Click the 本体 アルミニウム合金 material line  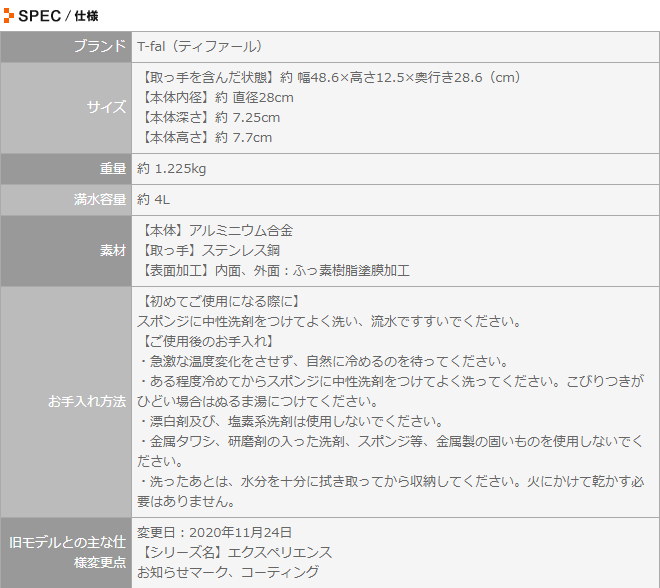[214, 230]
